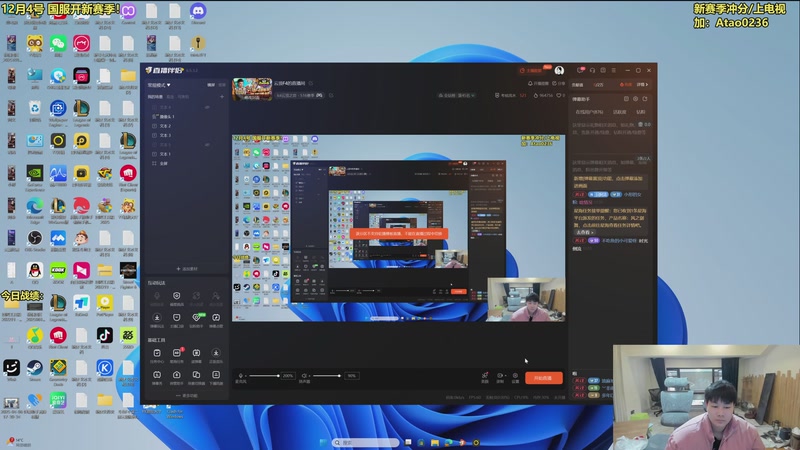Screen dimensions: 800x450
Task: Open the Microsoft Edge desktop icon
Action: point(35,206)
